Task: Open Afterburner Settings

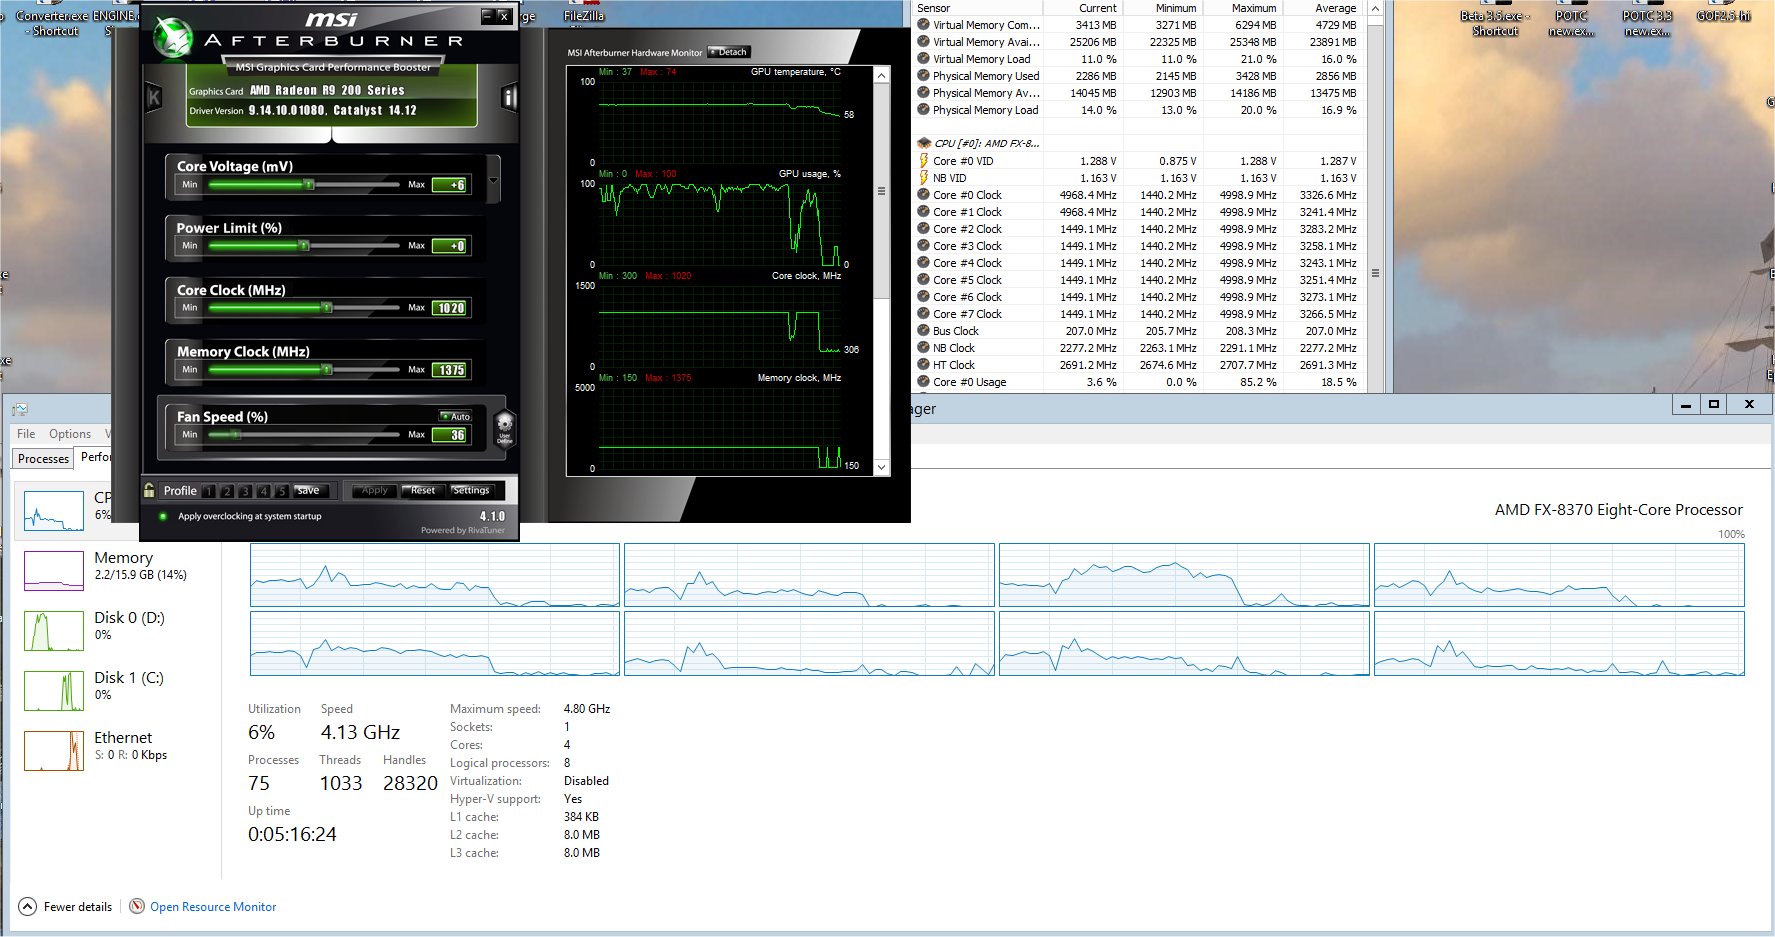Action: click(x=470, y=490)
